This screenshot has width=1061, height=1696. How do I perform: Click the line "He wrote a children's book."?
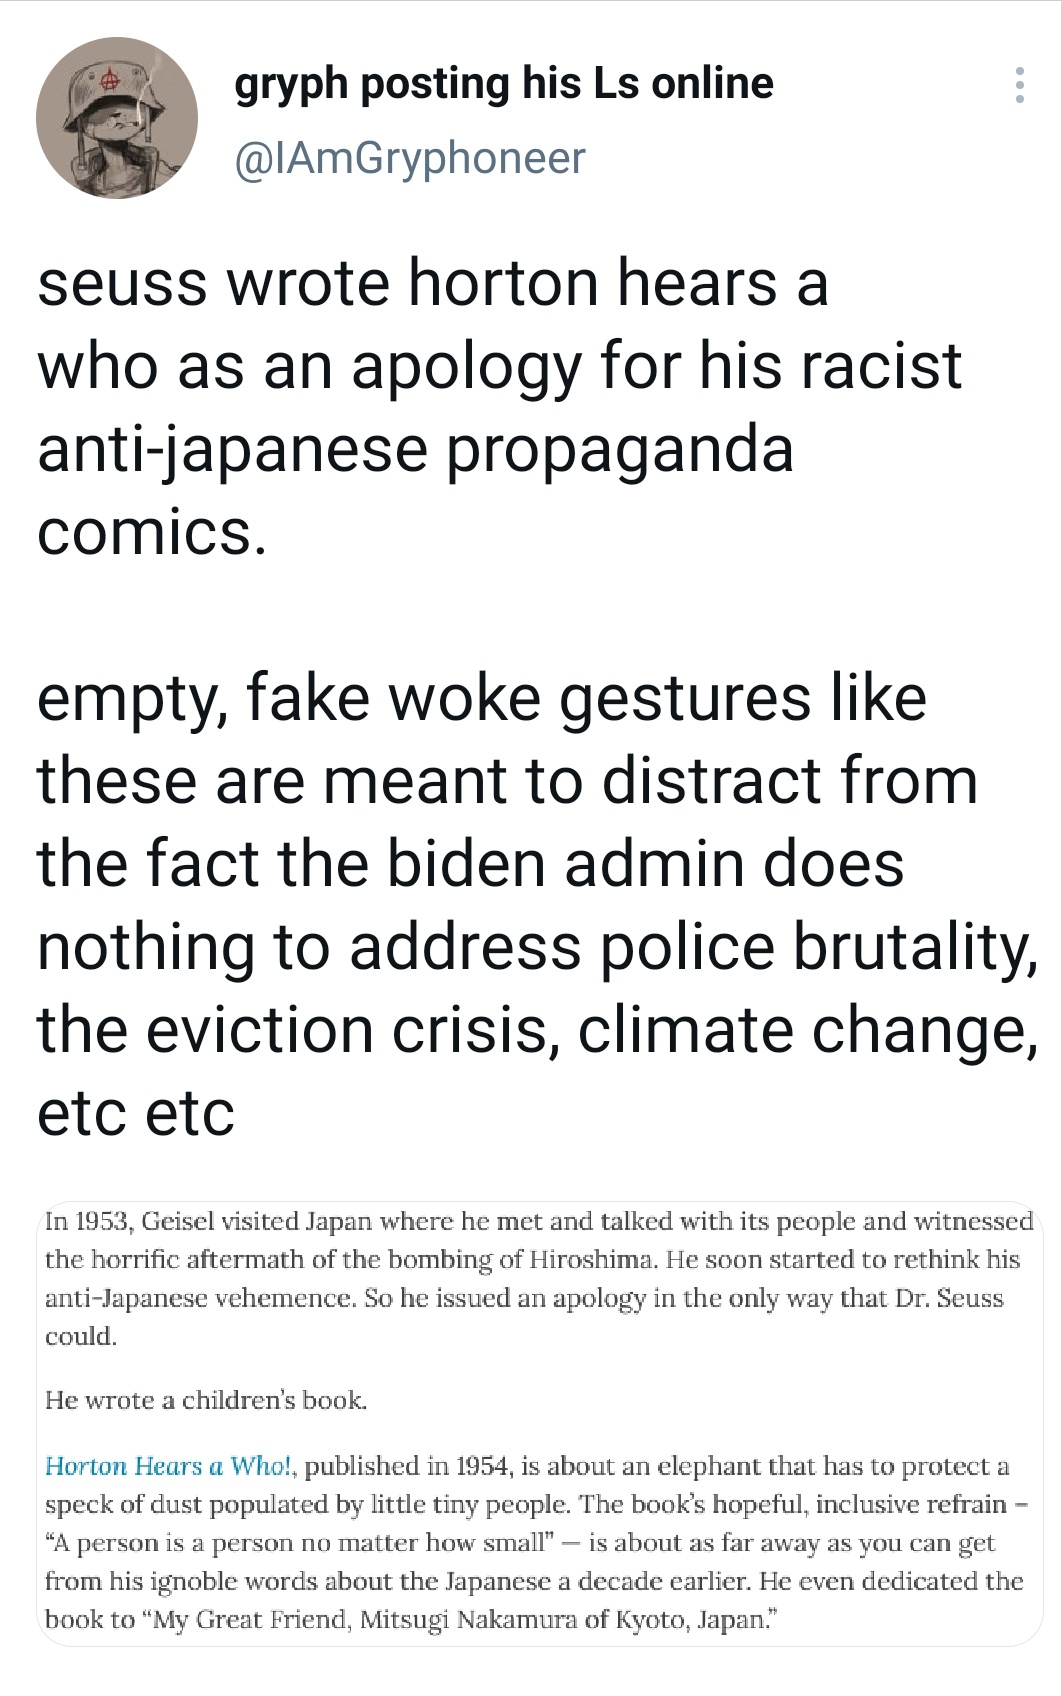[x=206, y=1400]
